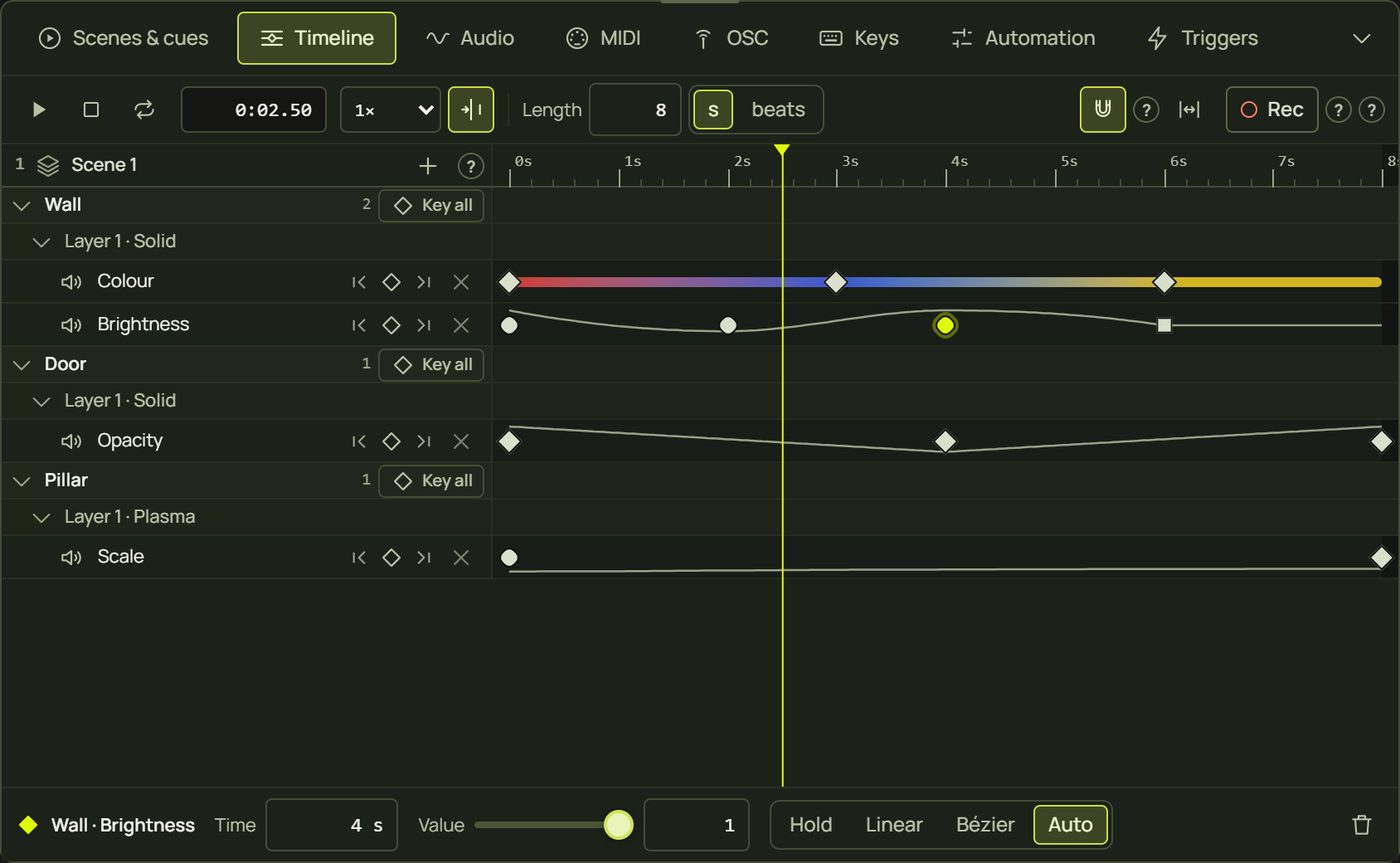Viewport: 1400px width, 863px height.
Task: Select the Colour keyframe at 3s
Action: 836,282
